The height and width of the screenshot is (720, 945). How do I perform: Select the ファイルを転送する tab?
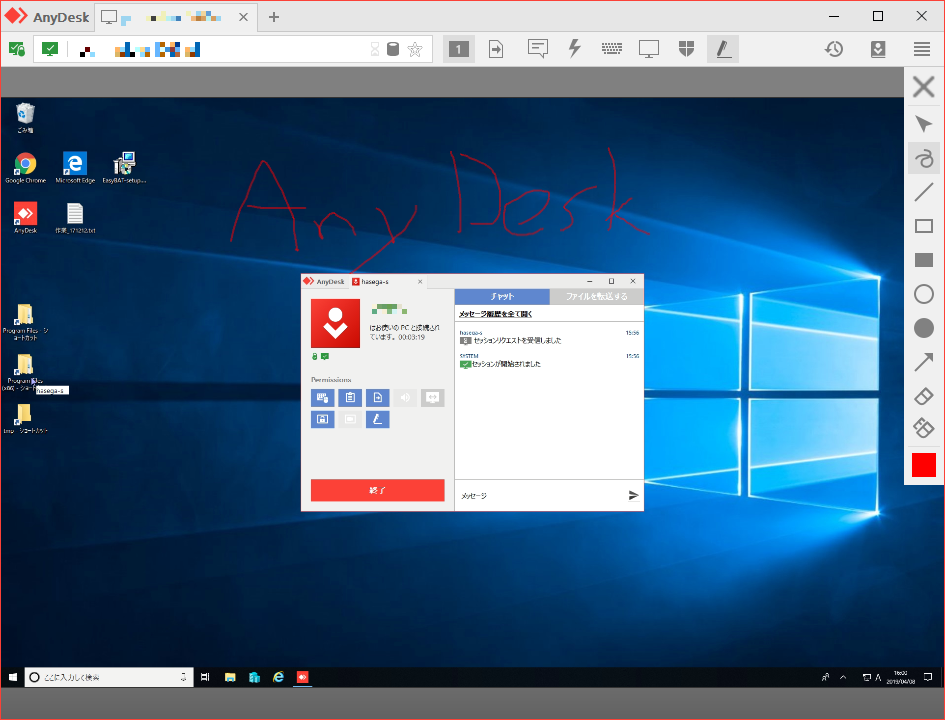[x=597, y=296]
